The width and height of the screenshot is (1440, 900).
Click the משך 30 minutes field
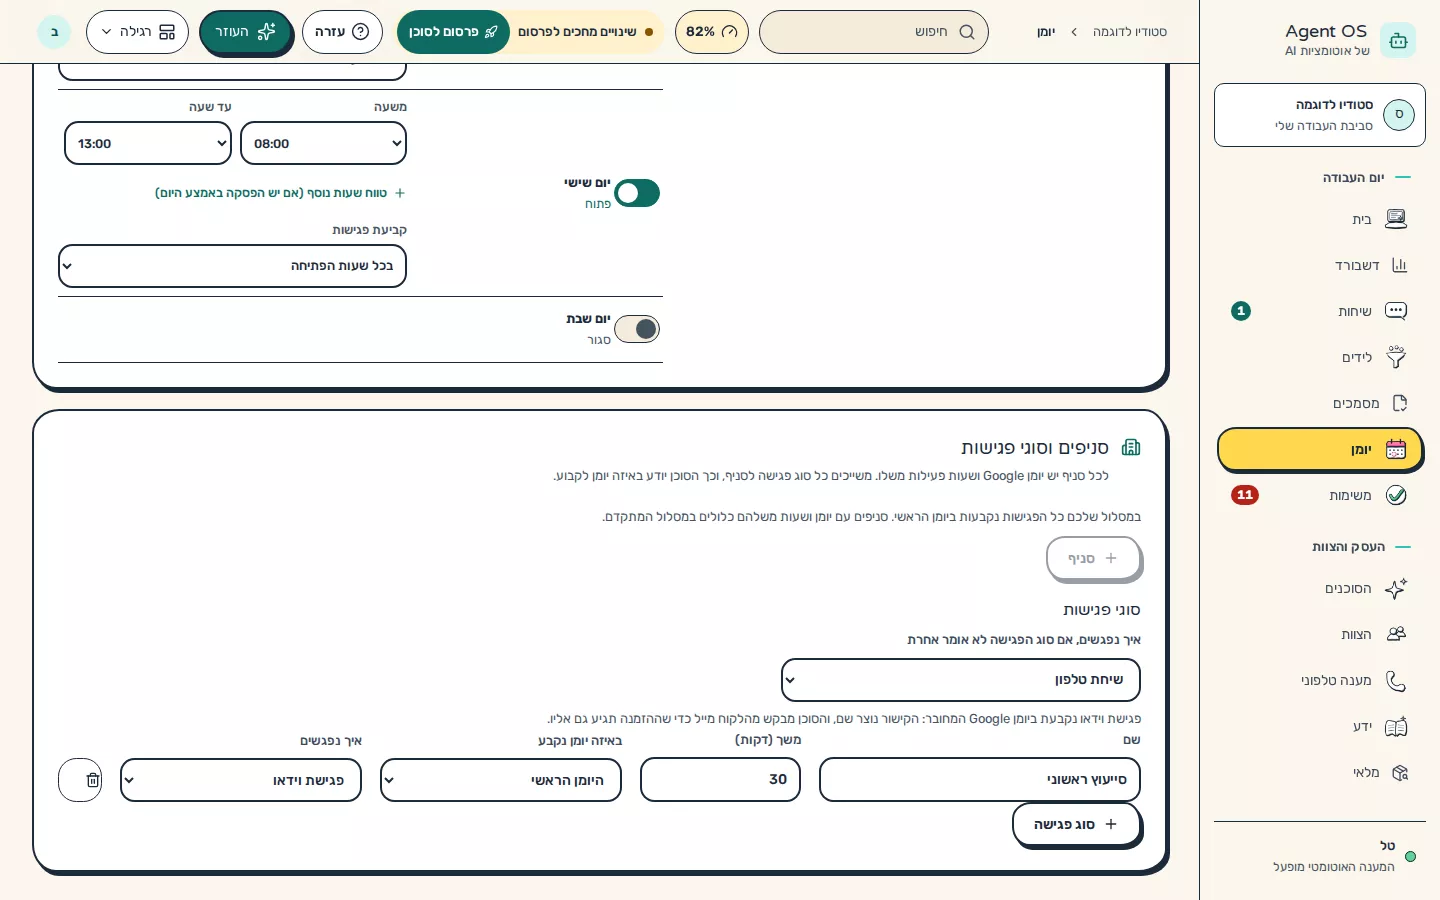(720, 780)
